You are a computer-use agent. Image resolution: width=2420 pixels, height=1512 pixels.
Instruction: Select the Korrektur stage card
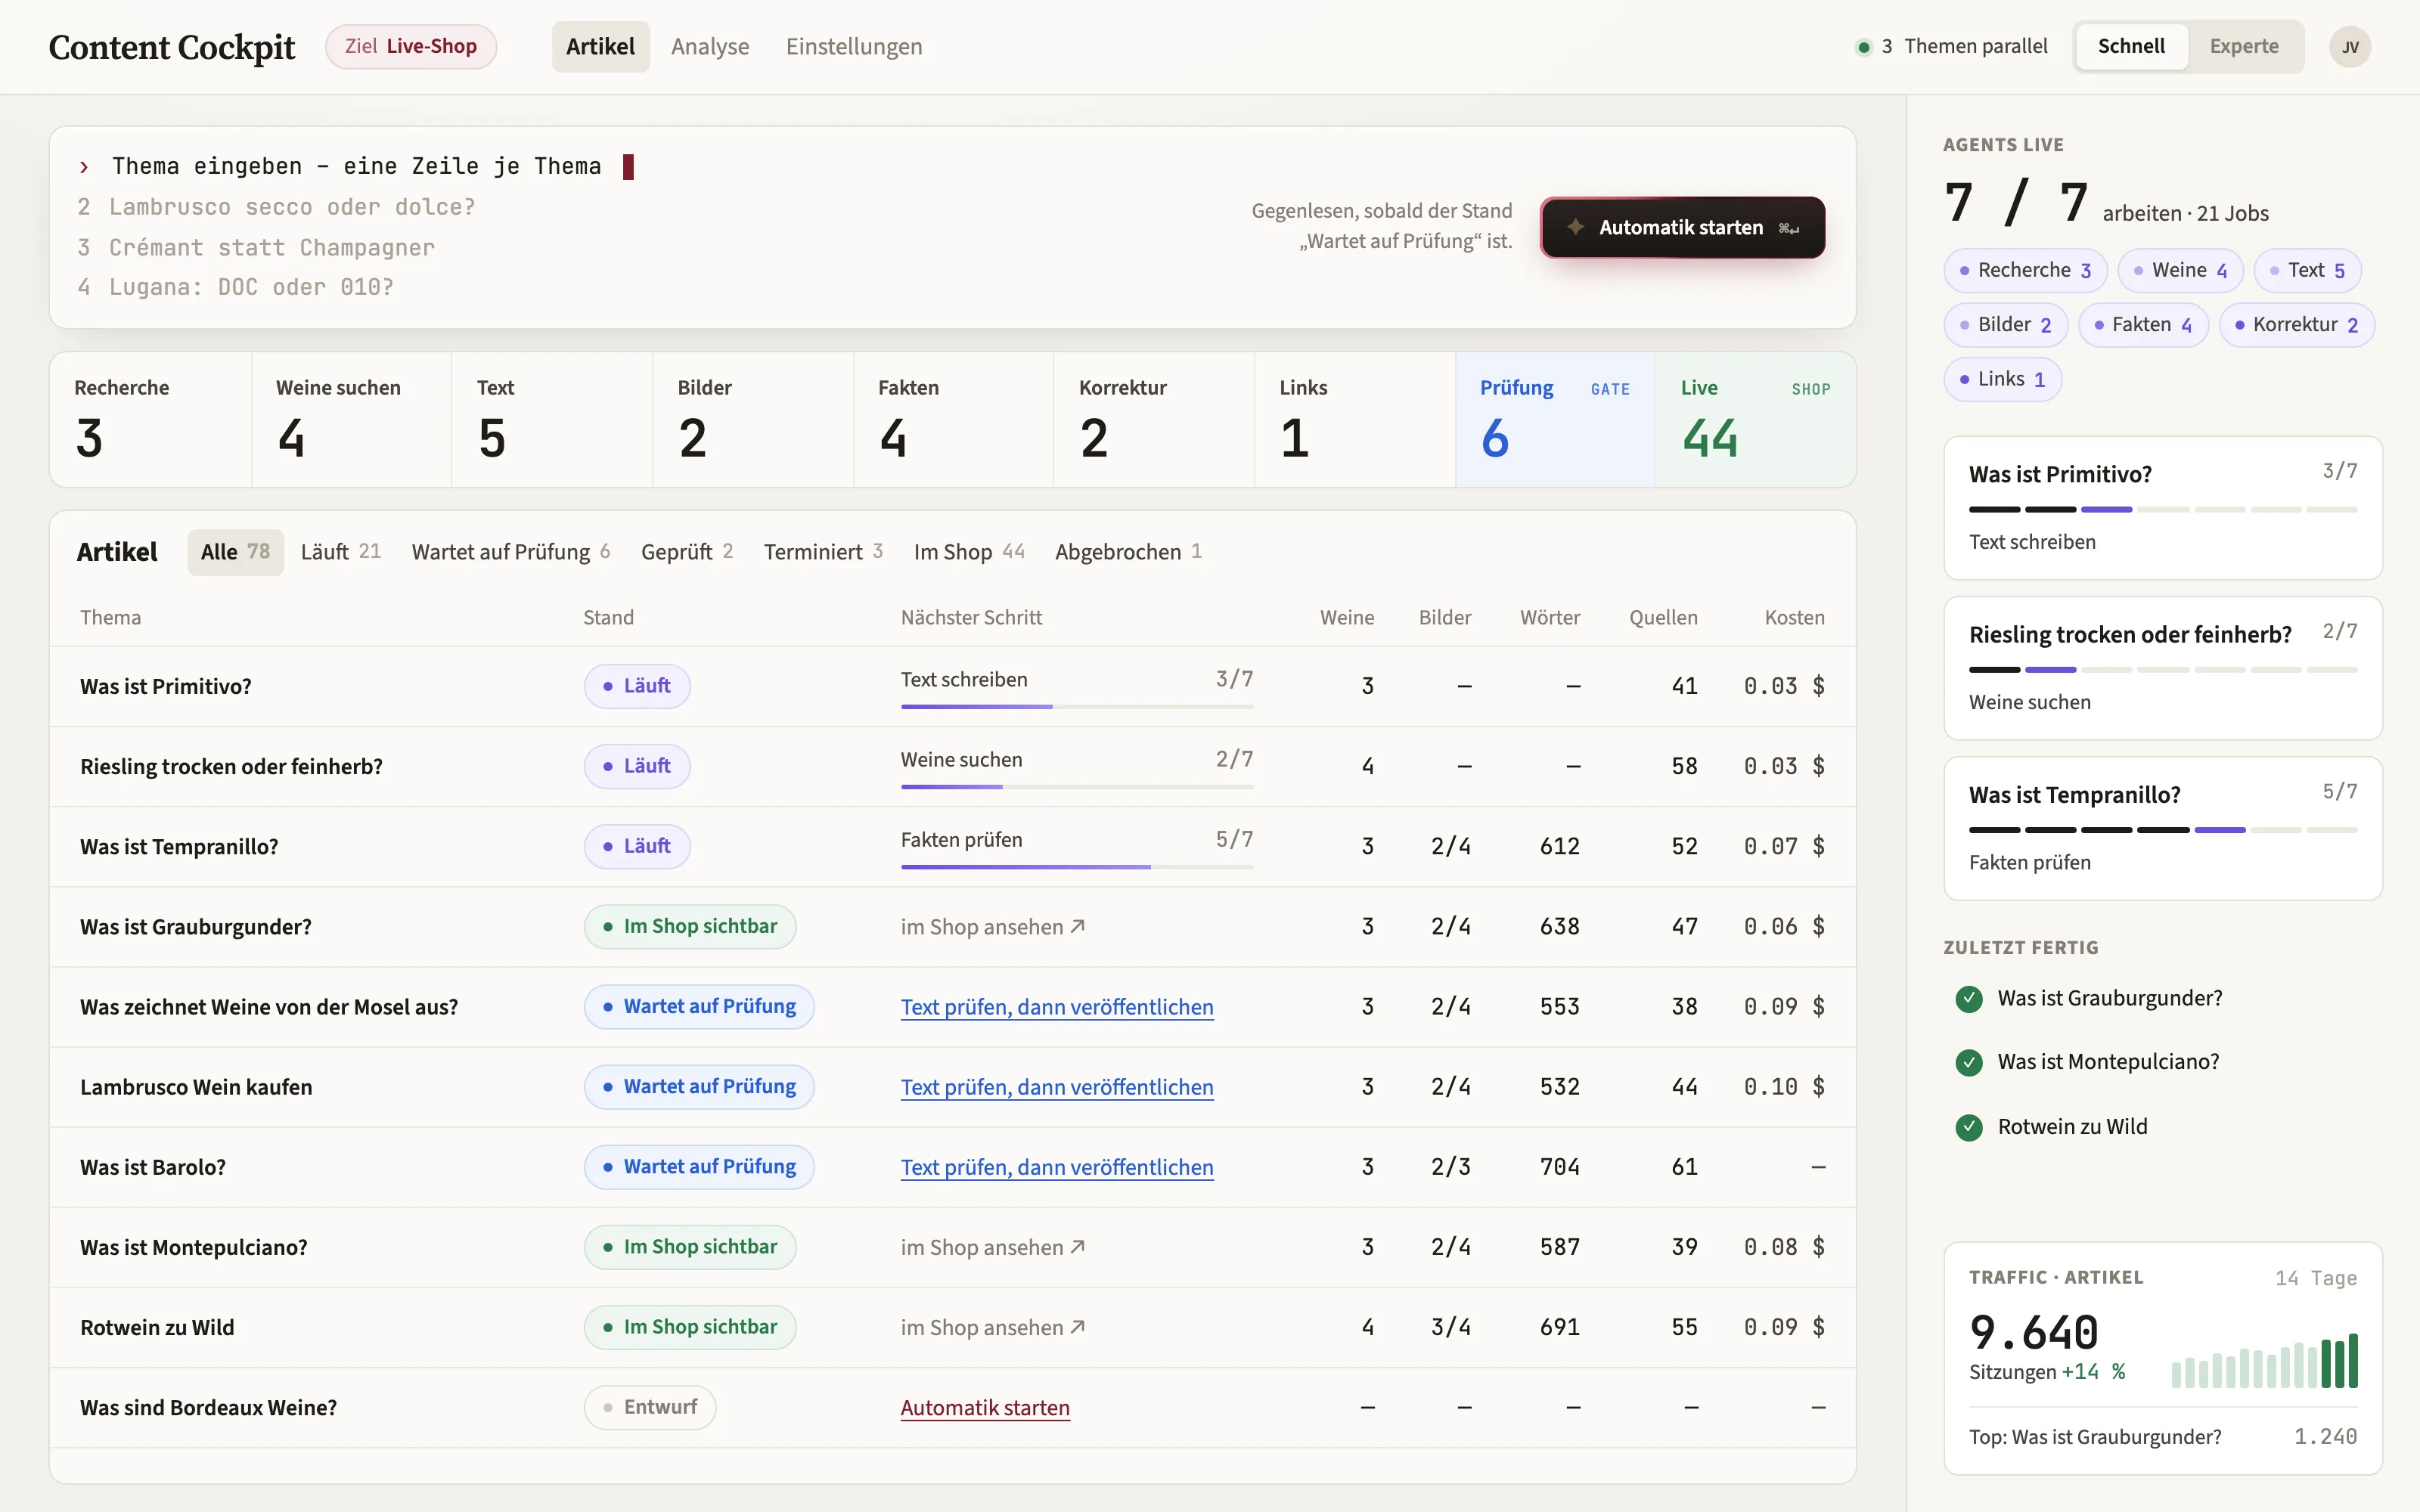tap(1154, 420)
